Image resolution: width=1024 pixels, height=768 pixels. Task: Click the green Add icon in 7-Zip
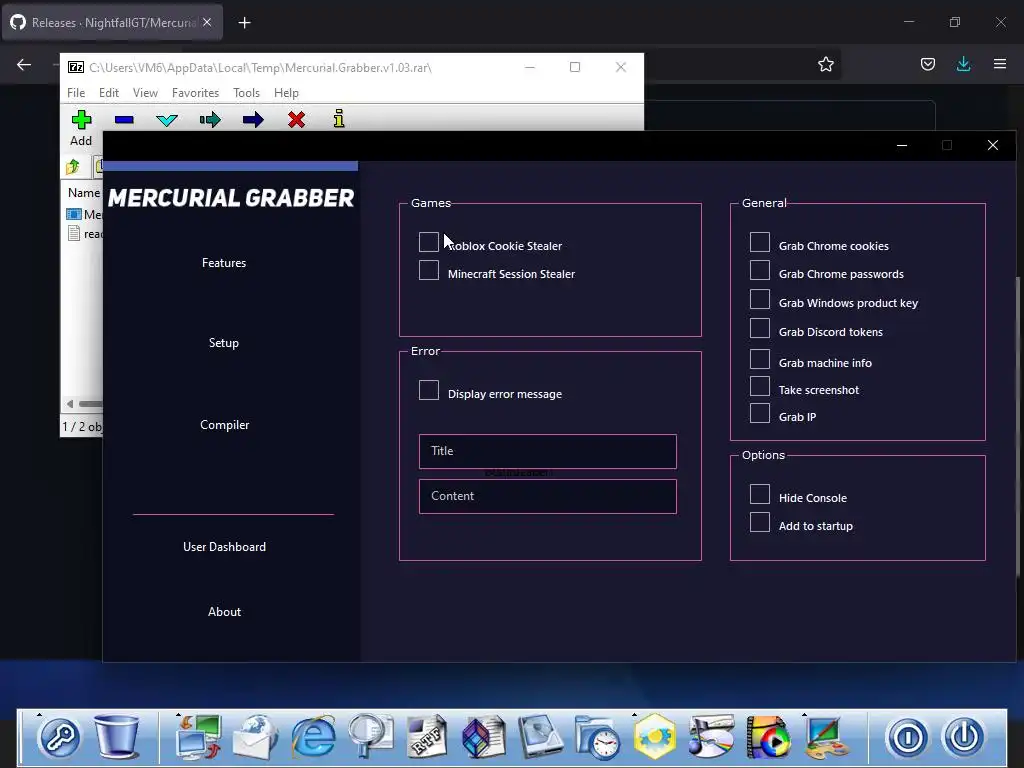click(81, 120)
